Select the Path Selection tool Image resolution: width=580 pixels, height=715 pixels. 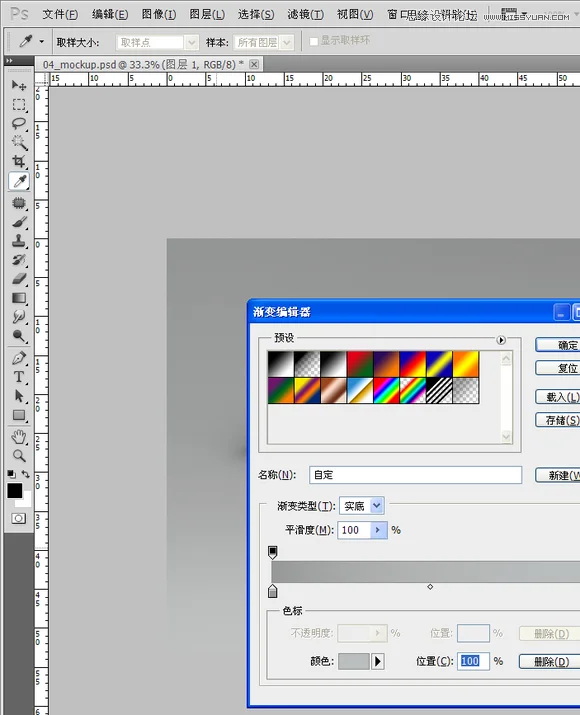(19, 396)
